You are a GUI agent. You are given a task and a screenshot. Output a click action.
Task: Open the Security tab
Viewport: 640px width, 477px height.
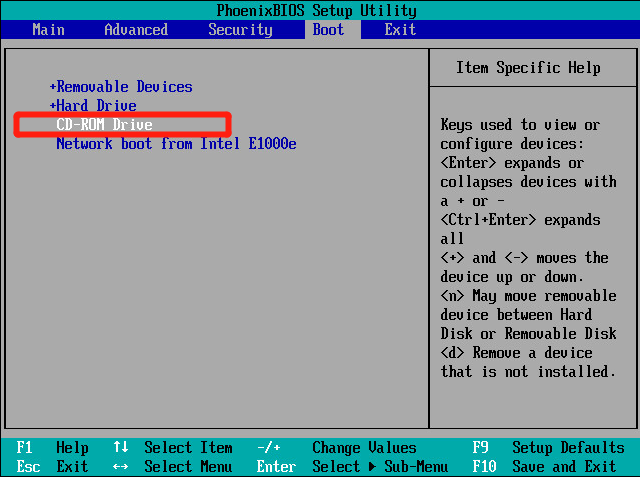click(x=240, y=30)
